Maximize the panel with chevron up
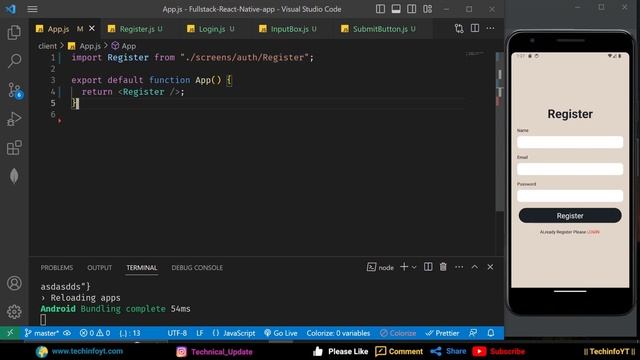The width and height of the screenshot is (640, 360). pos(475,267)
